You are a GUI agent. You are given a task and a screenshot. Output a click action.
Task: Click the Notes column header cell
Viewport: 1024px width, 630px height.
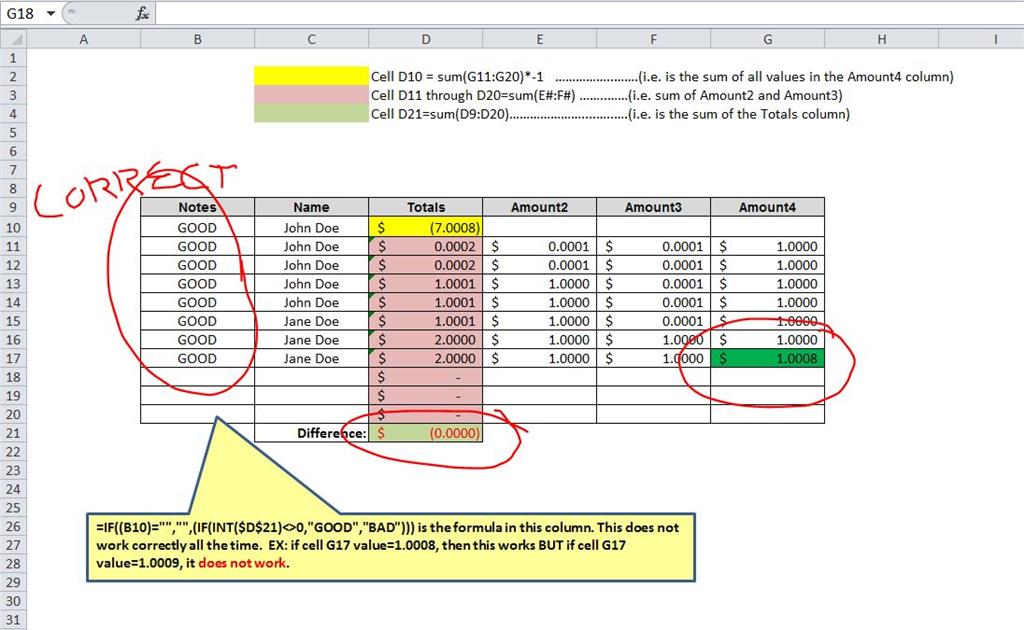pos(197,207)
